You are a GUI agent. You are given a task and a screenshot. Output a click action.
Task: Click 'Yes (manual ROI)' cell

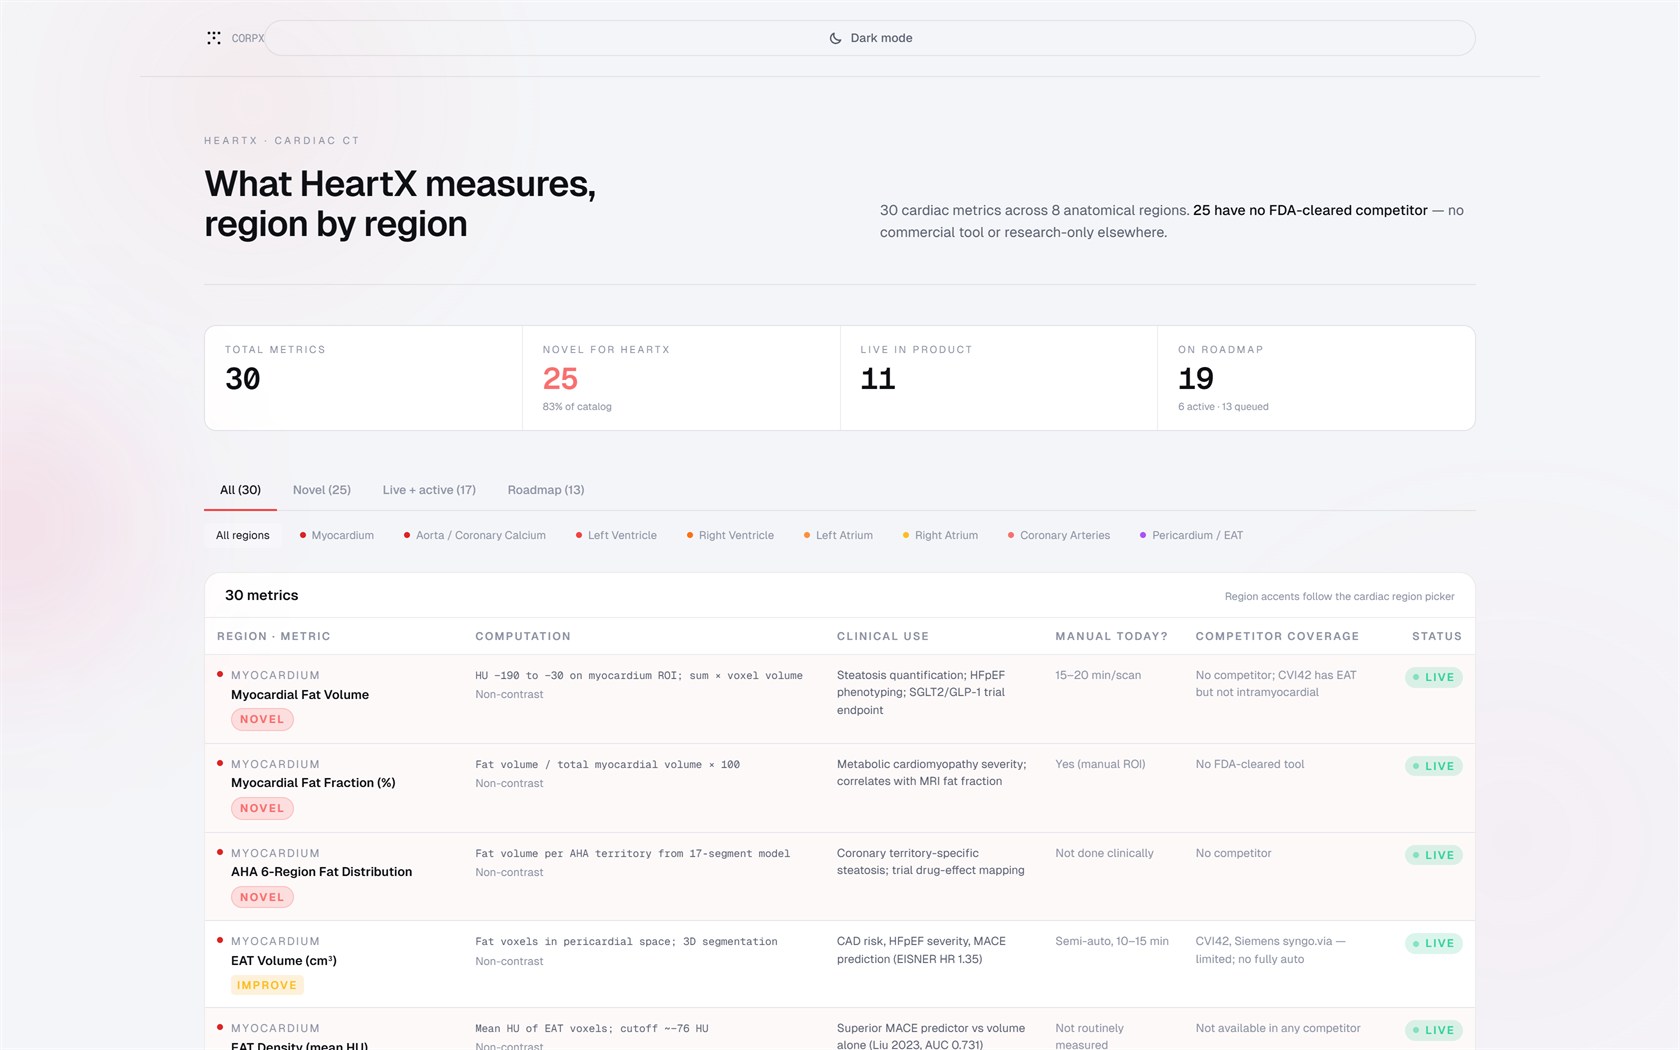tap(1100, 764)
